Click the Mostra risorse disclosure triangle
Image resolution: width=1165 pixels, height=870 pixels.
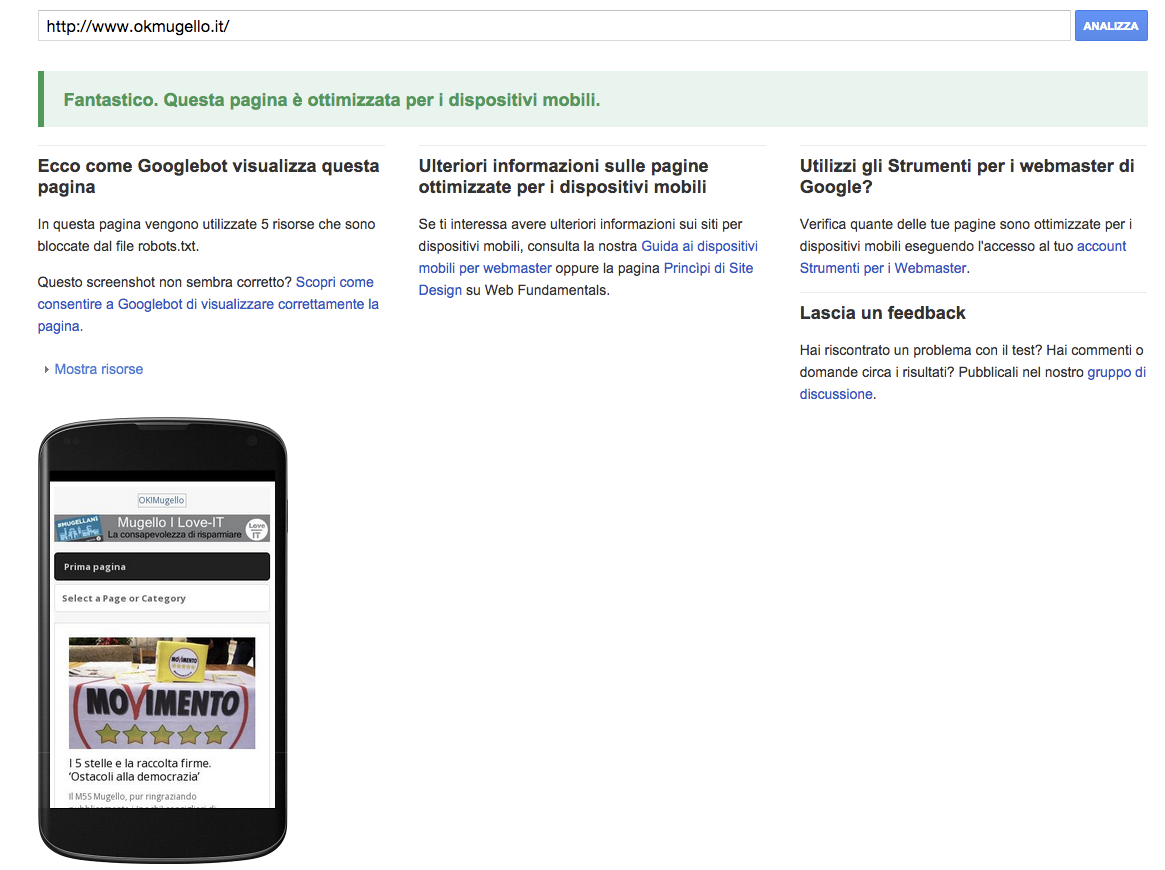coord(46,369)
